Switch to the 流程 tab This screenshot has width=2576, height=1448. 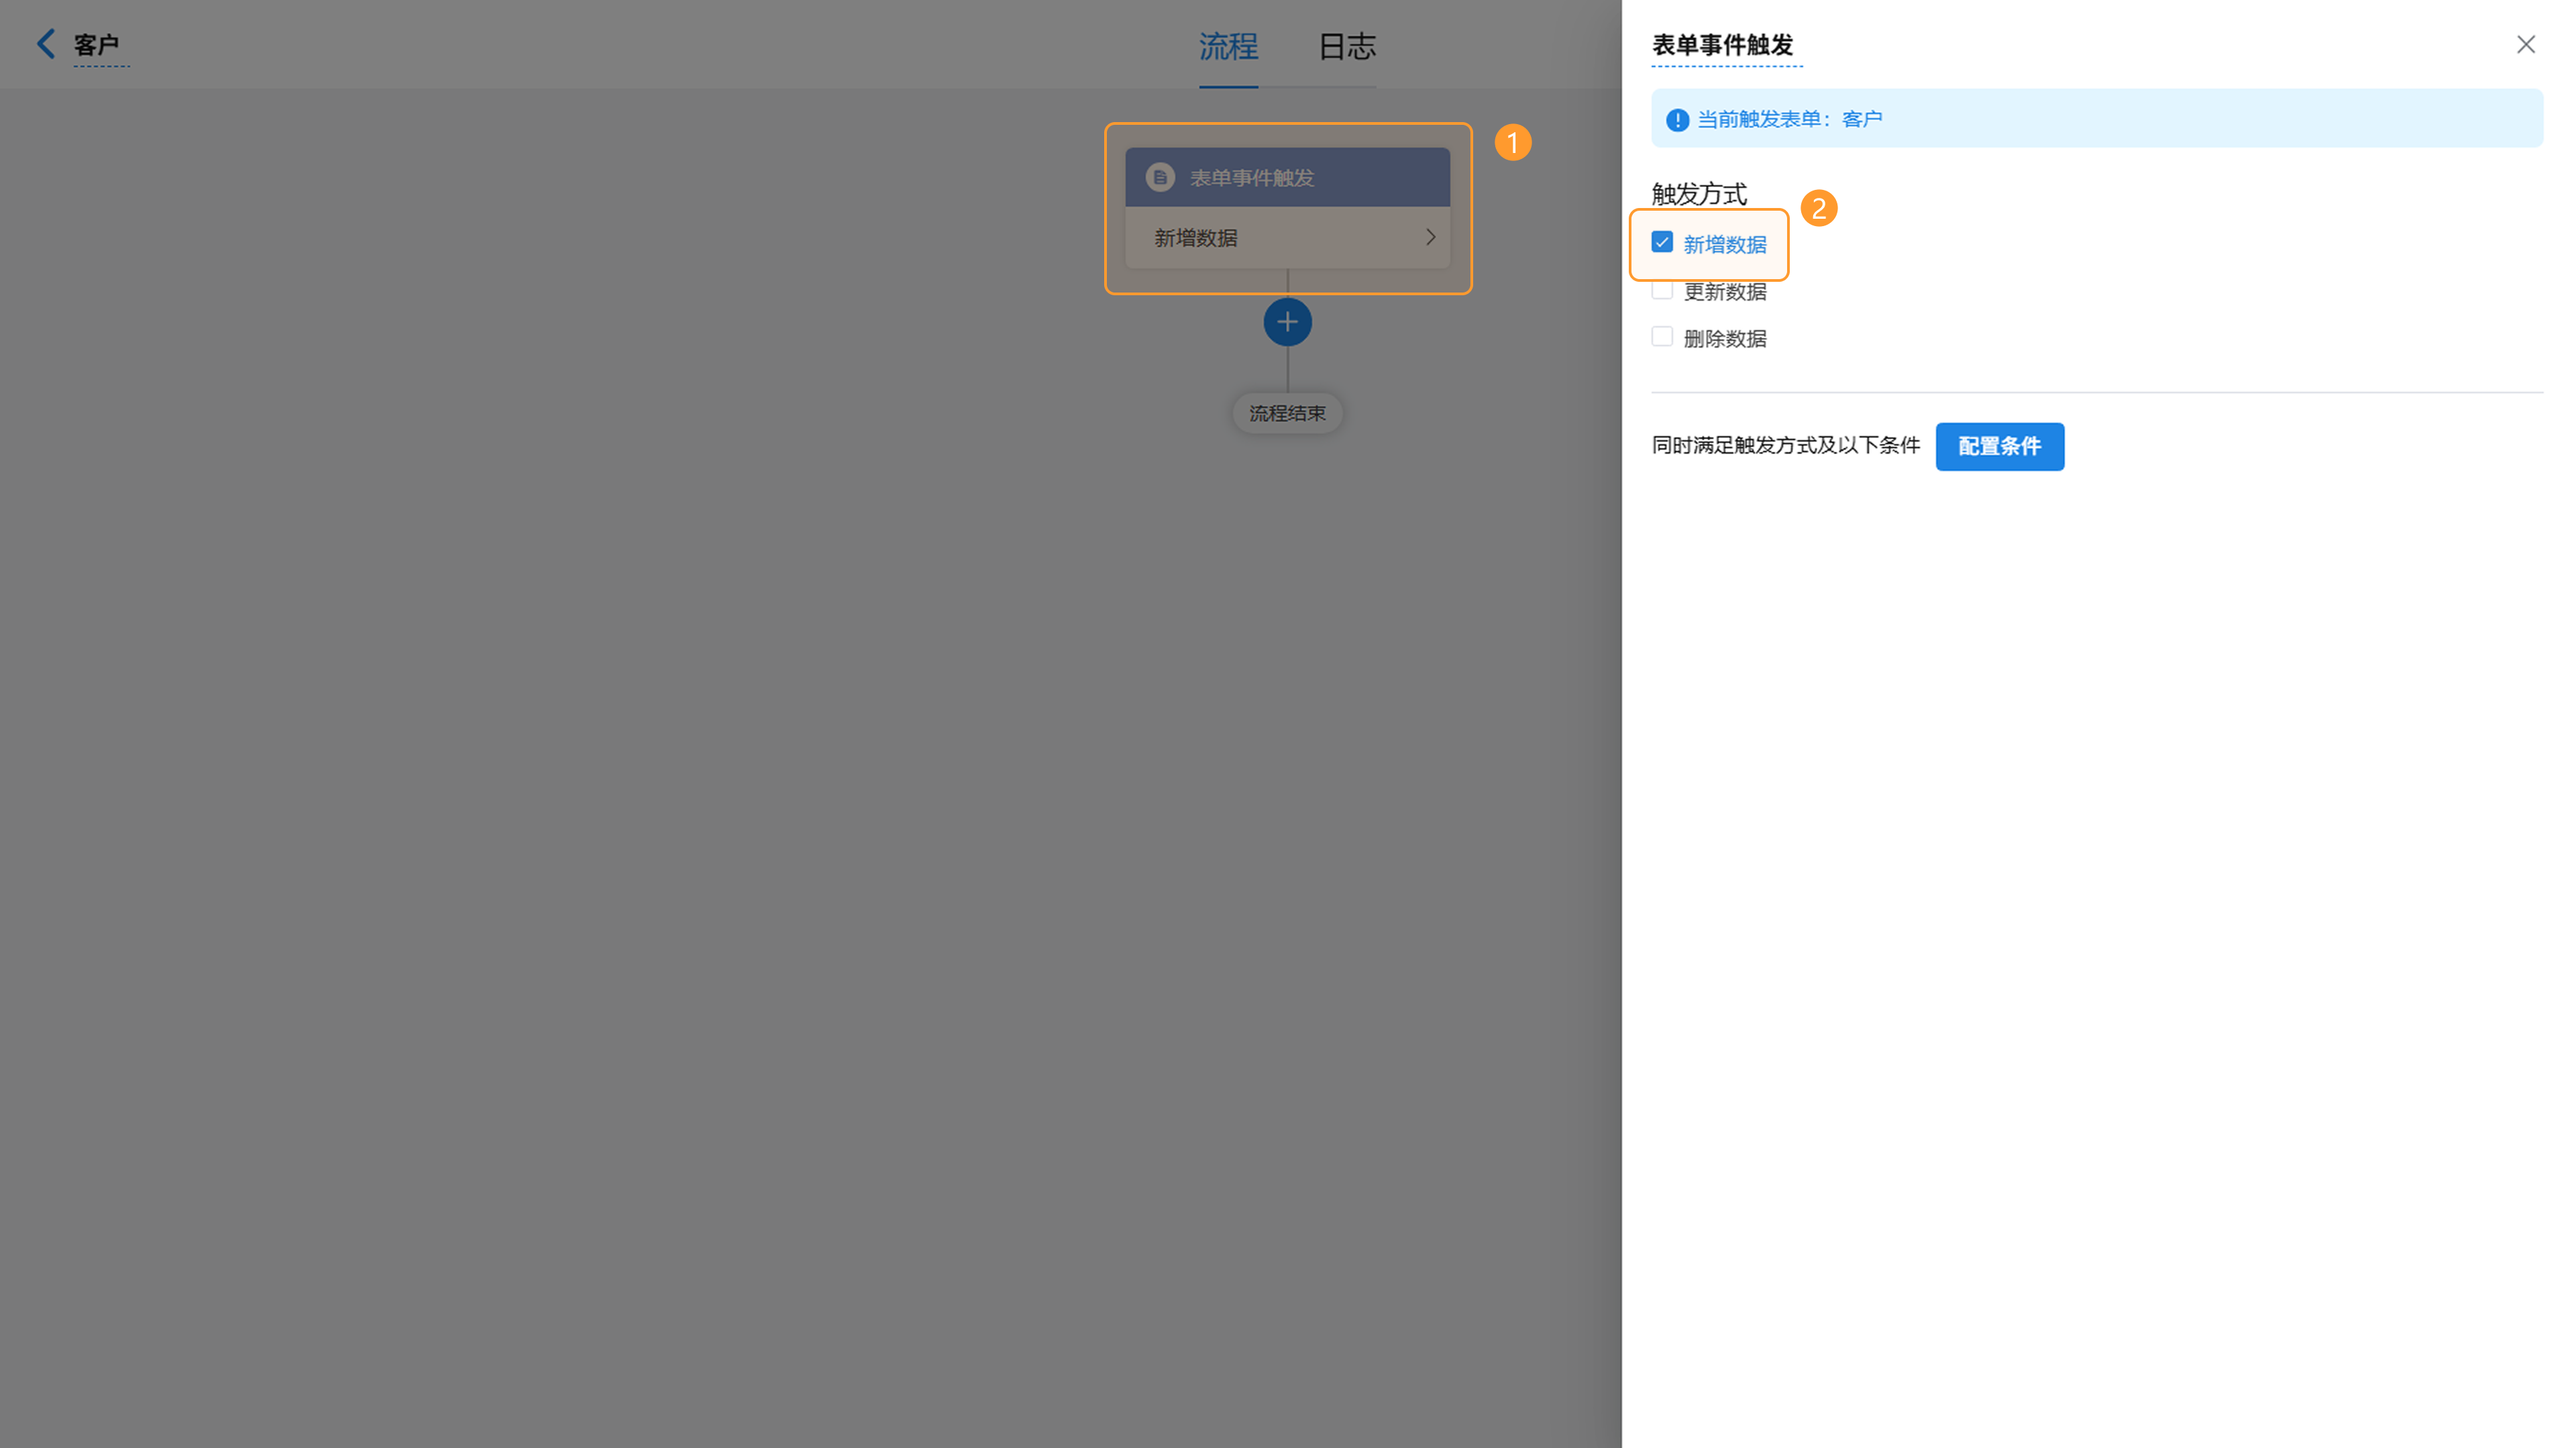pos(1228,46)
